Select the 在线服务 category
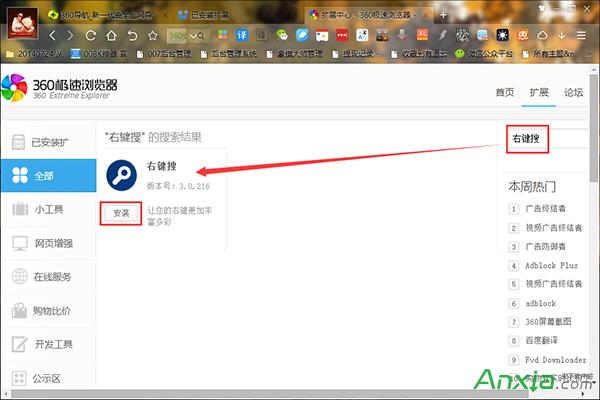 (49, 277)
